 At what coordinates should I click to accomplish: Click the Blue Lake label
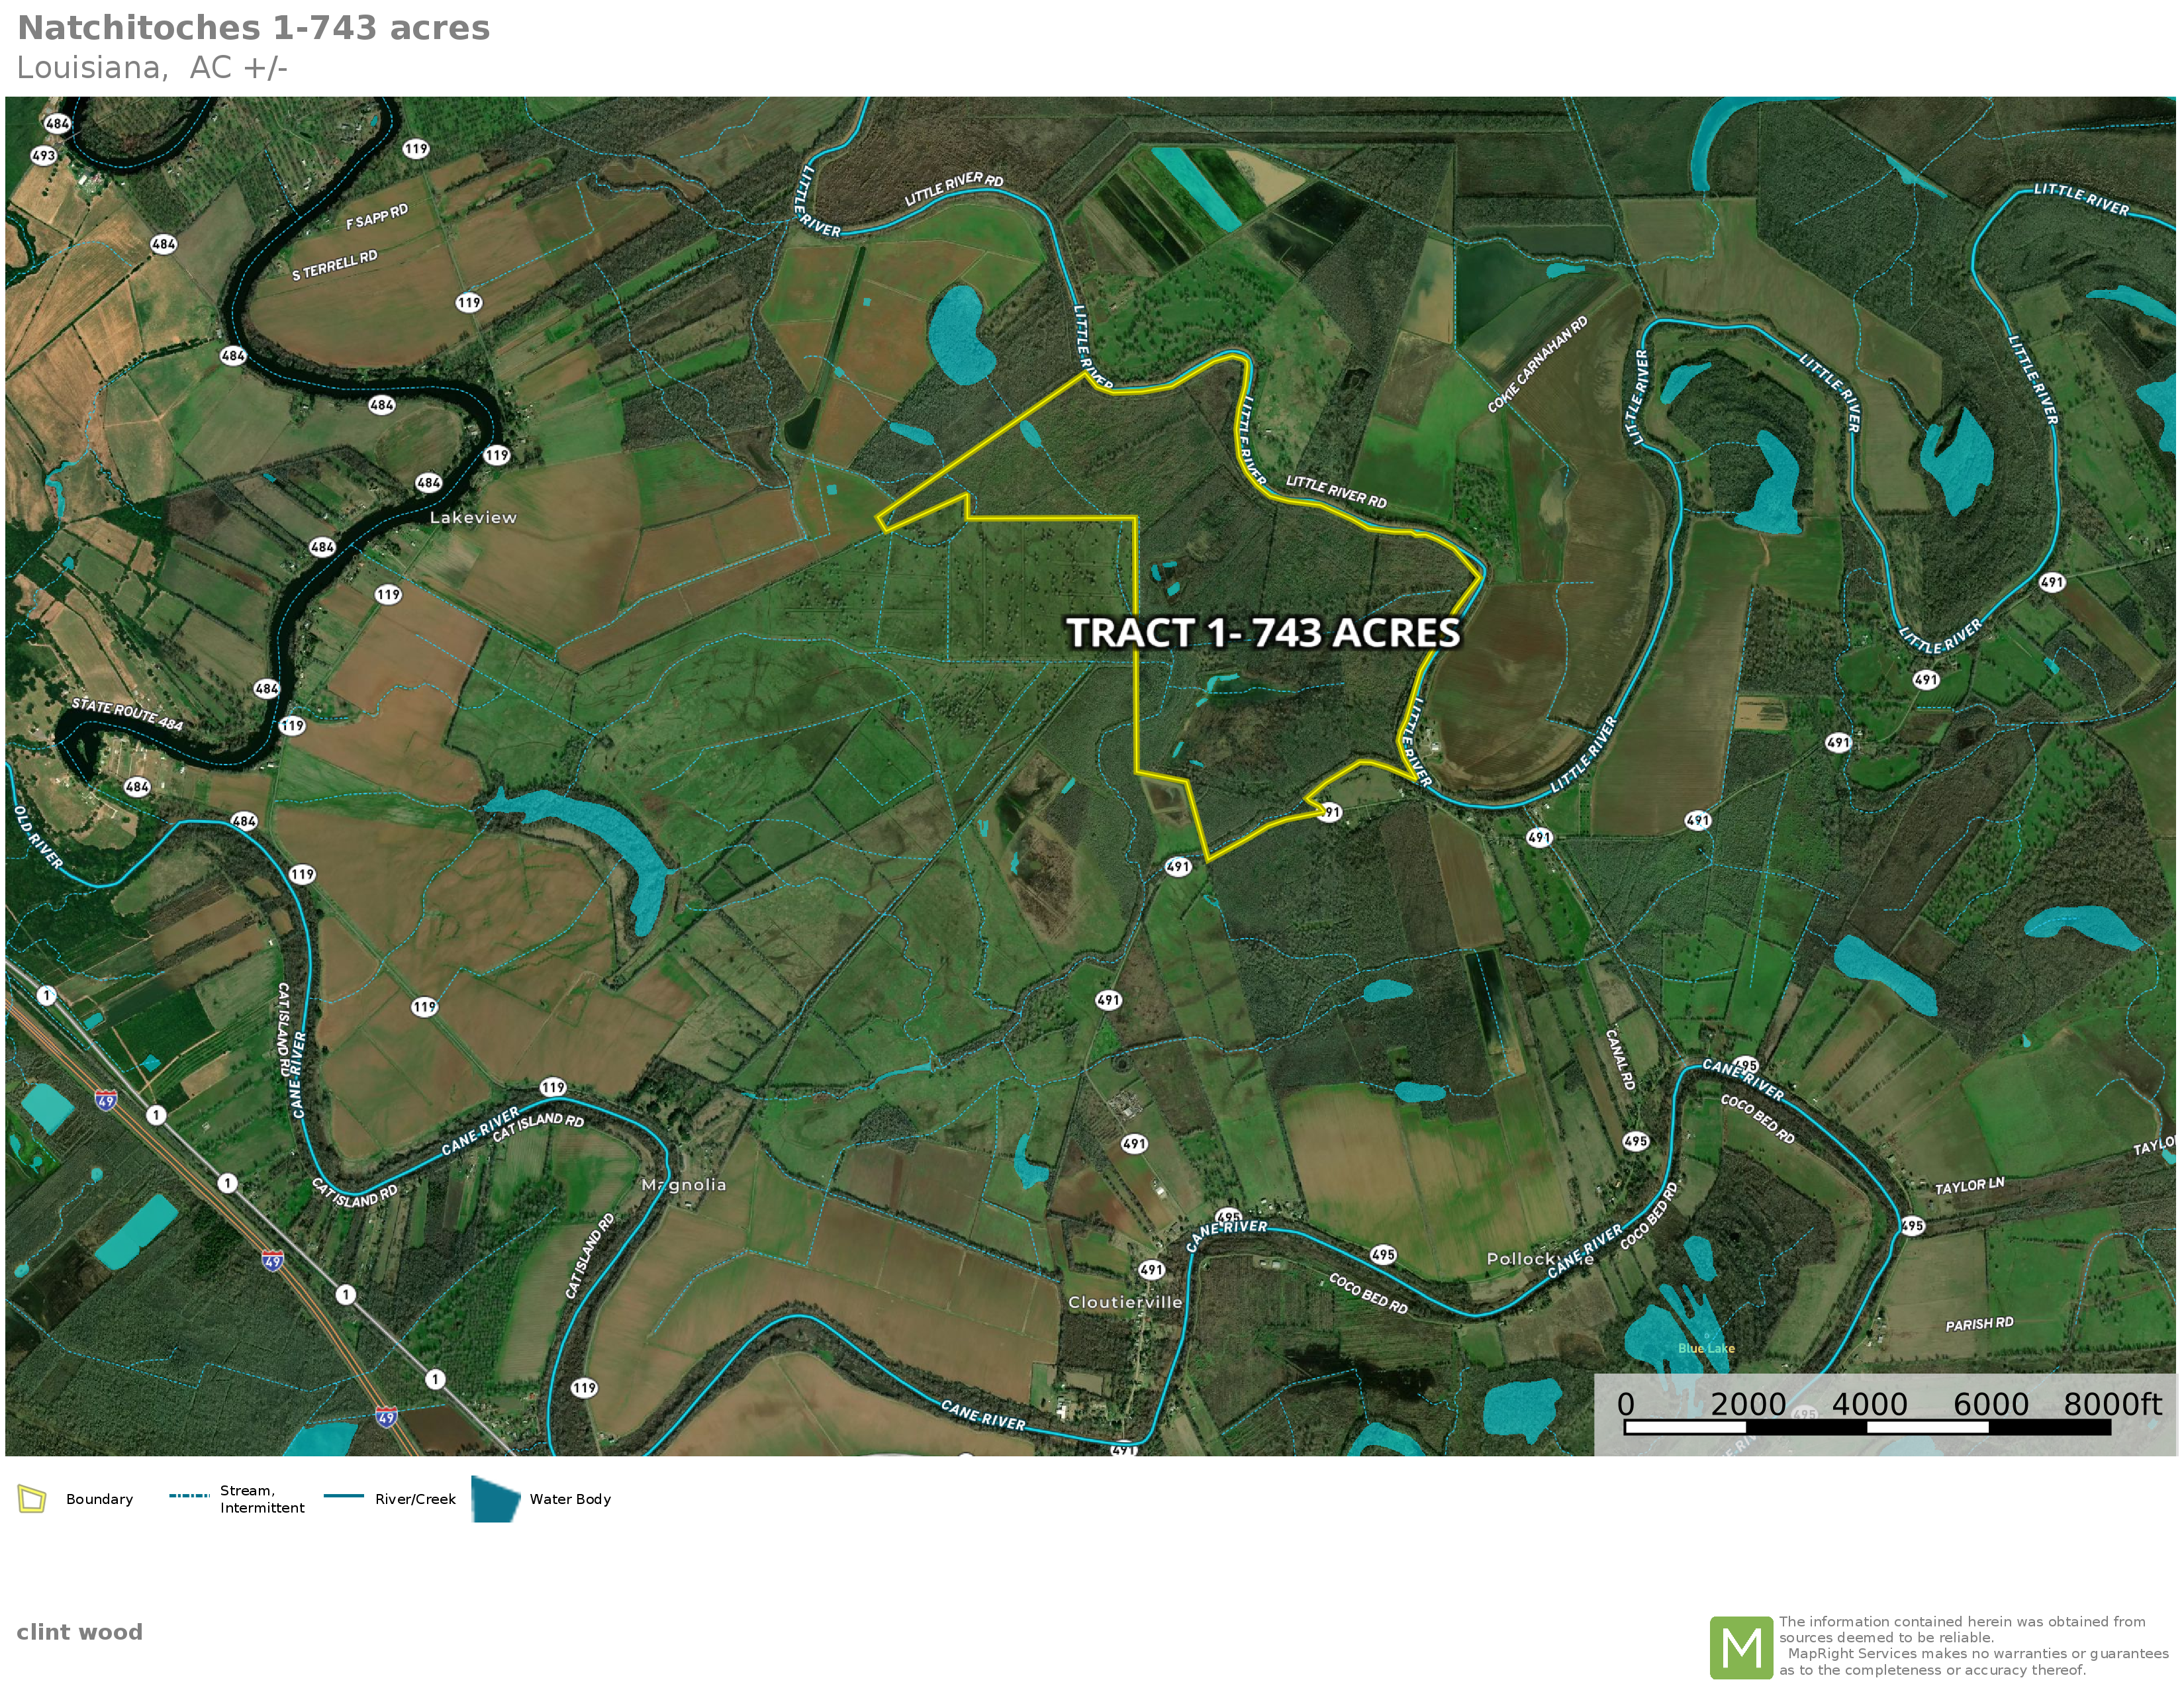click(x=1706, y=1348)
